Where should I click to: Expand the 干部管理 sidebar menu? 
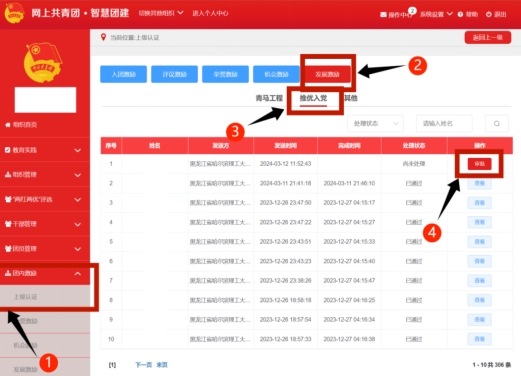[x=45, y=224]
